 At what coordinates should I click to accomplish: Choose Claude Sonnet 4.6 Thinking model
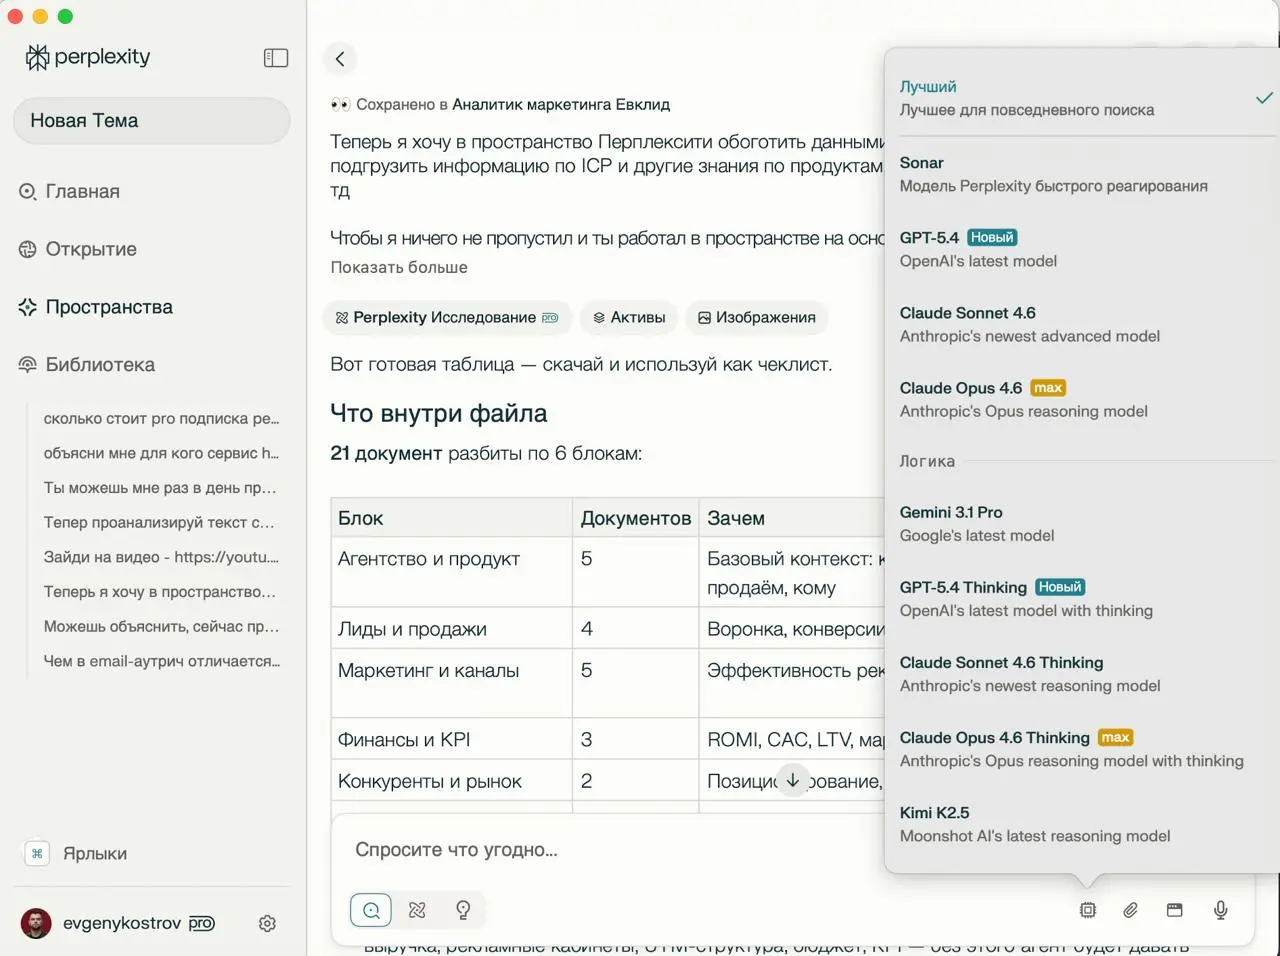[1085, 673]
